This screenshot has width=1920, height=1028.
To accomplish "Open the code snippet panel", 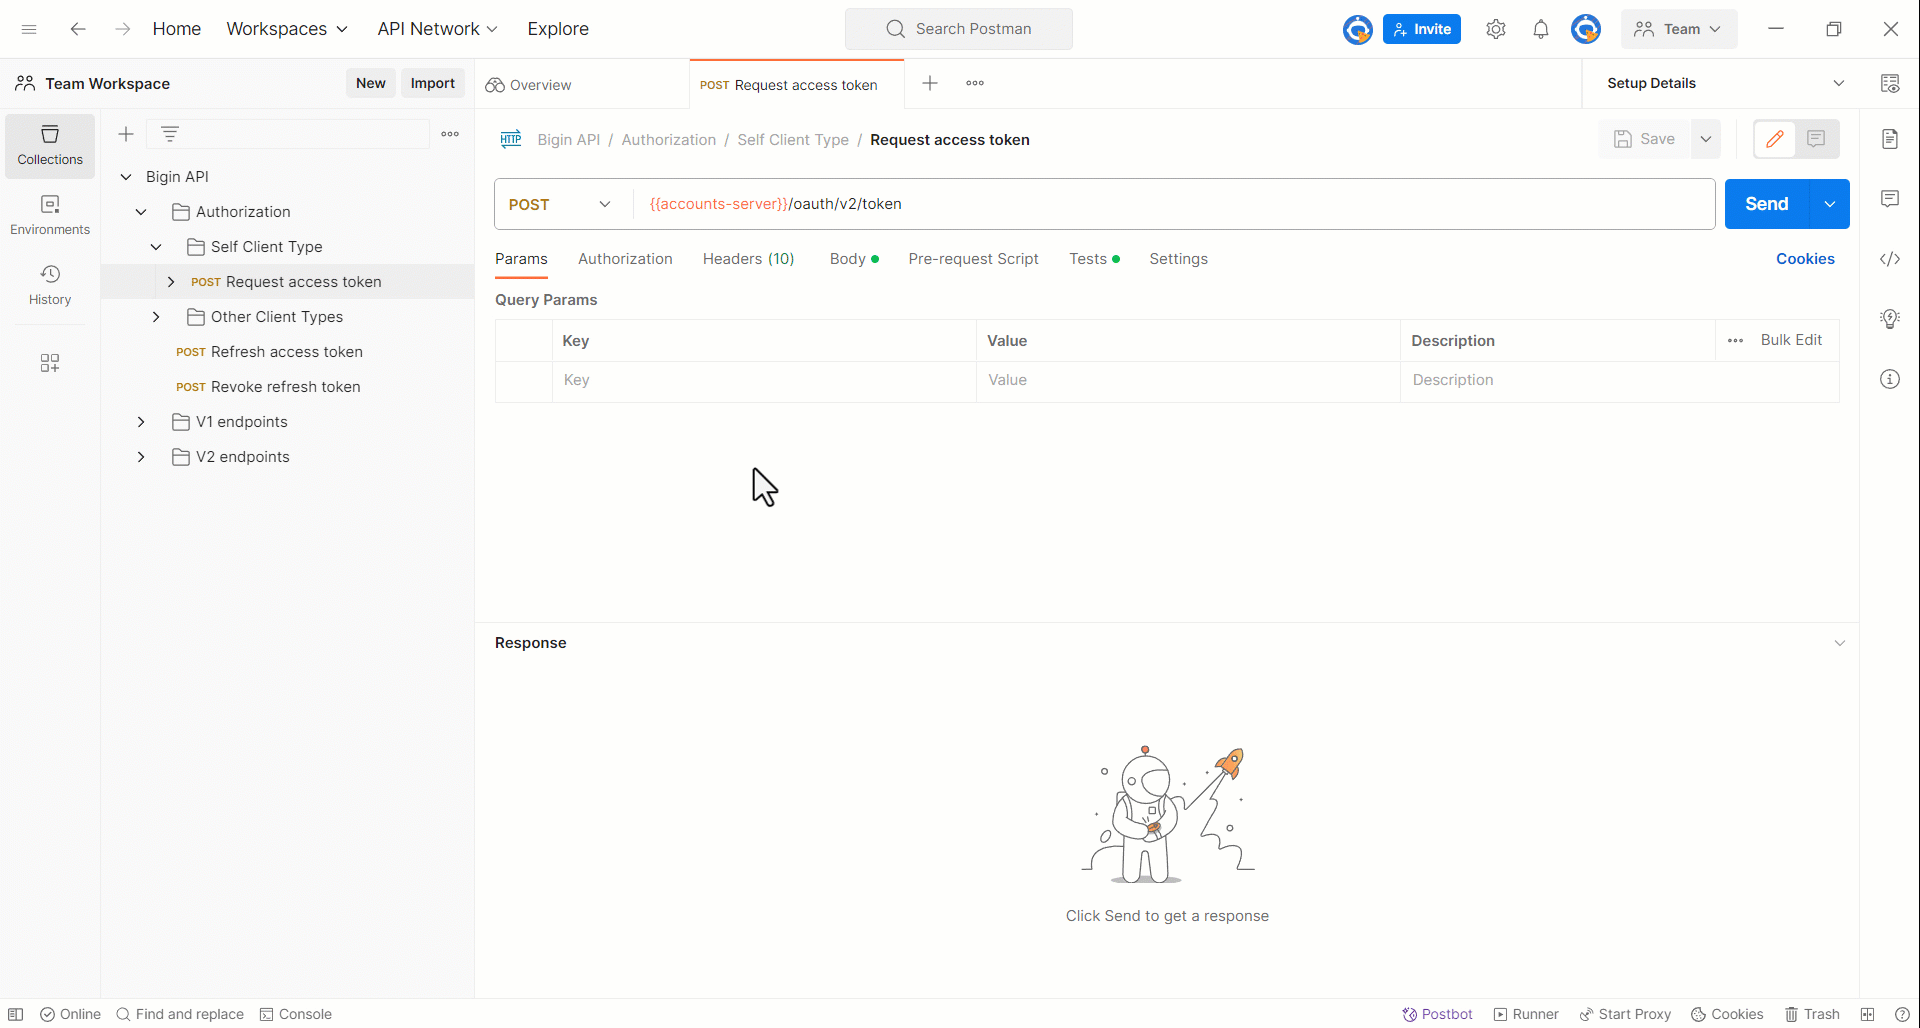I will (1890, 259).
